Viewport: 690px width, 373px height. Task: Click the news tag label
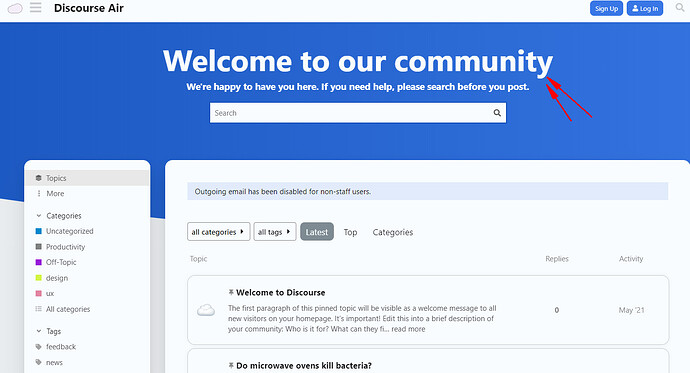pyautogui.click(x=54, y=362)
